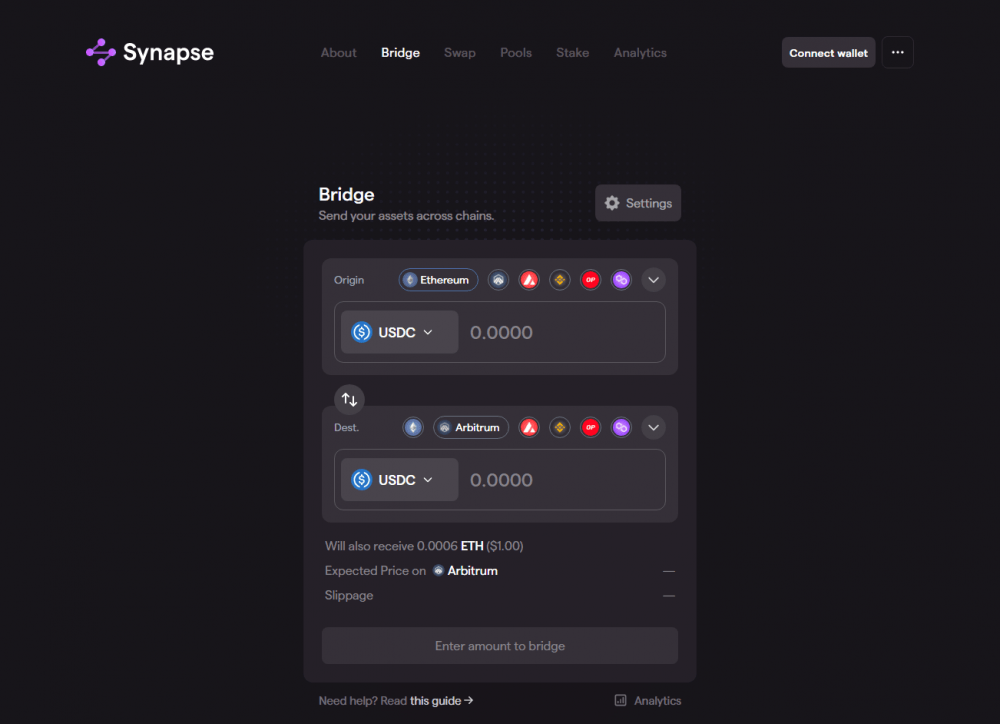
Task: Navigate to the Stake tab
Action: tap(572, 53)
